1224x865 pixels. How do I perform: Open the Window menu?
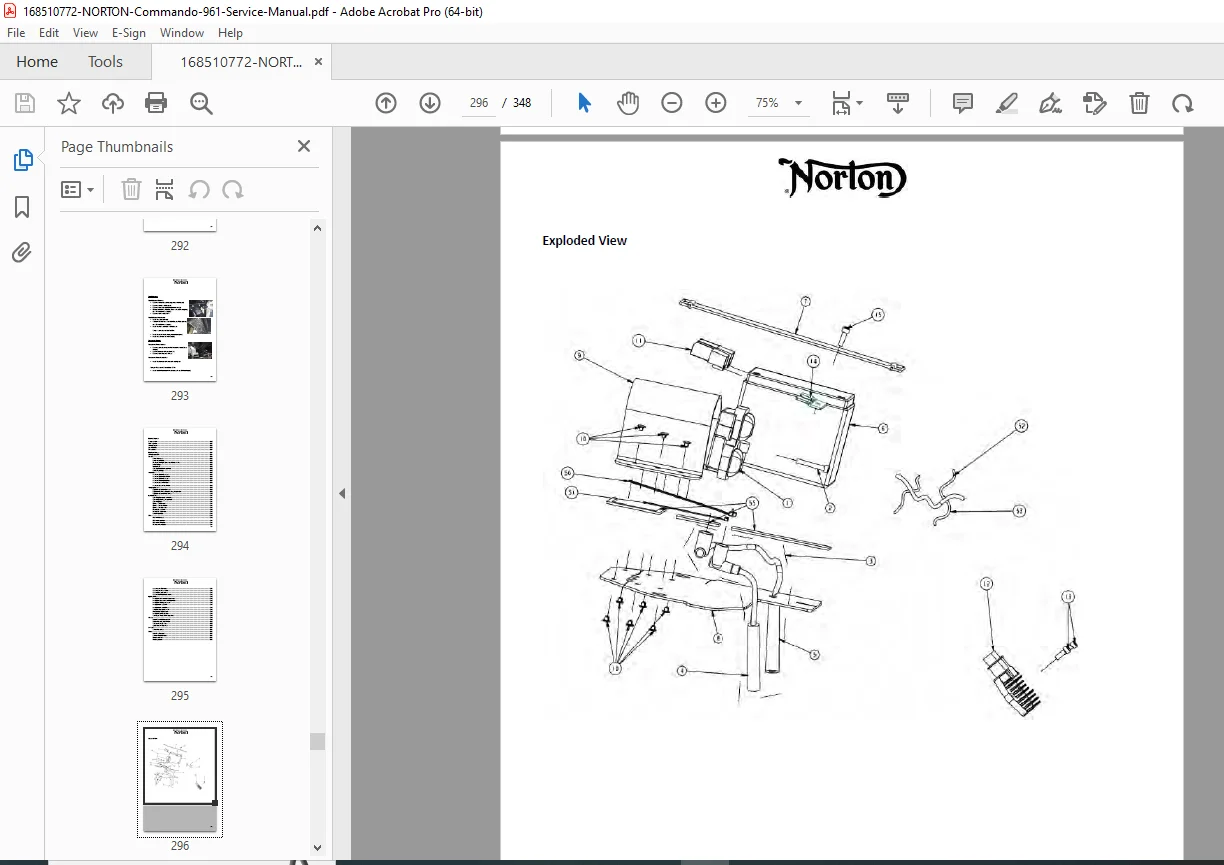(x=182, y=32)
